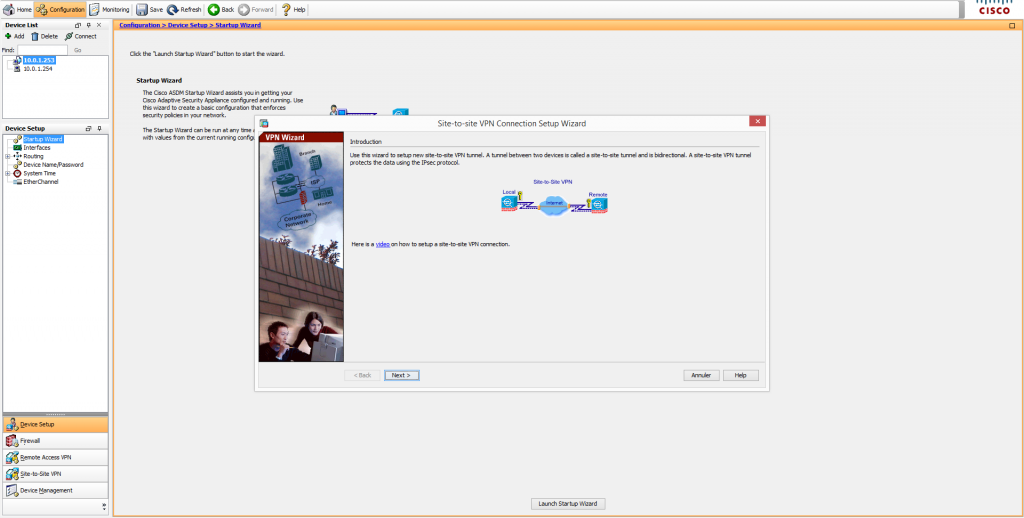Click the Internet cloud in VPN diagram
The image size is (1024, 518).
click(x=554, y=205)
